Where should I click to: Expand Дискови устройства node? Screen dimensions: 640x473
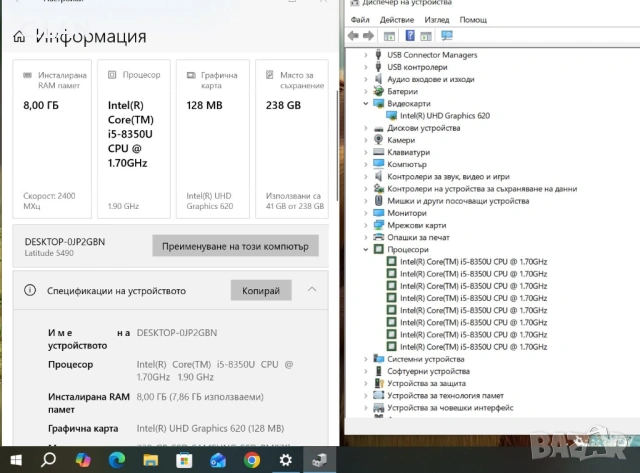pos(366,128)
